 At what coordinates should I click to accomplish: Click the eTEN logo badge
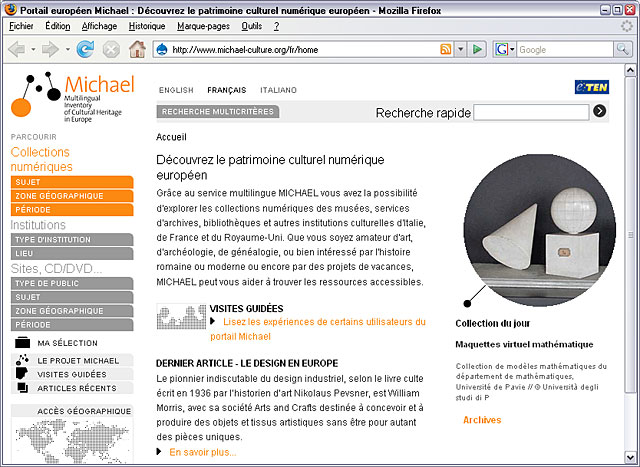[x=592, y=87]
